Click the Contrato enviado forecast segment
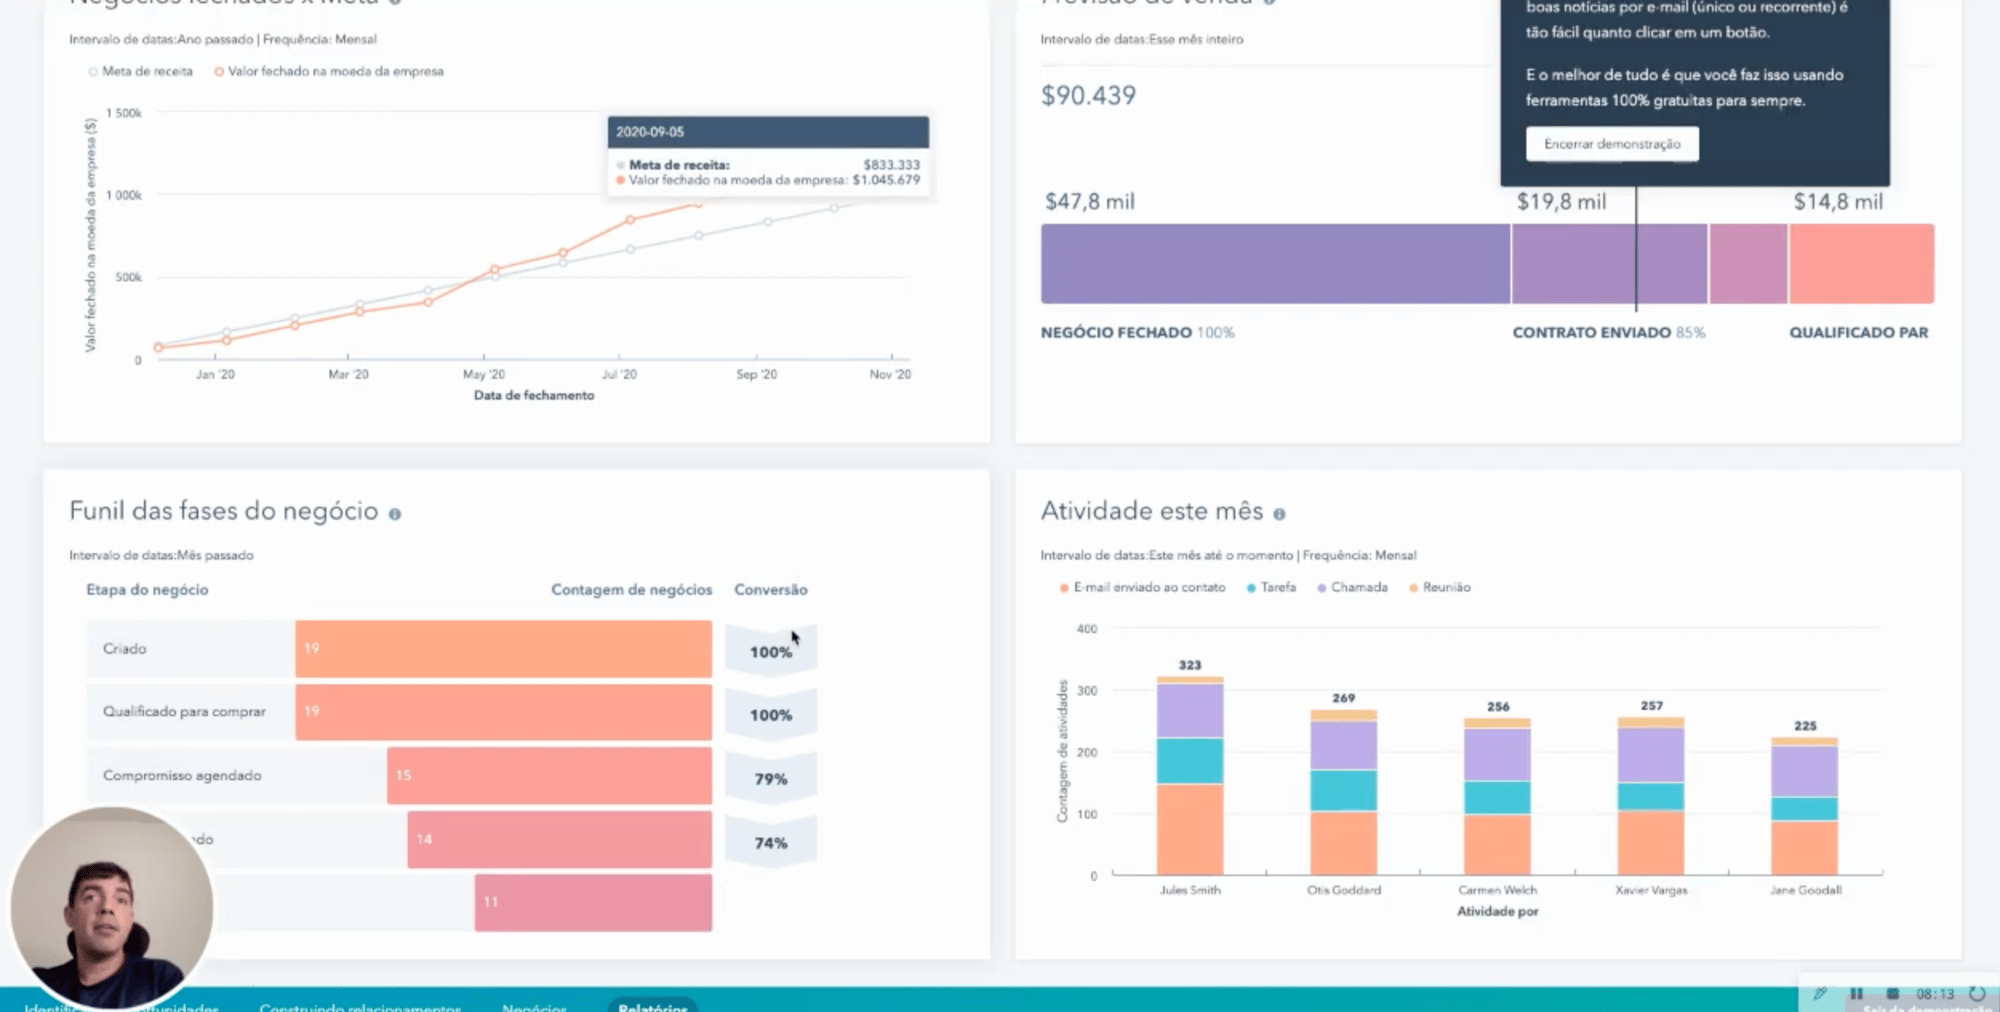The image size is (2000, 1012). [x=1610, y=264]
